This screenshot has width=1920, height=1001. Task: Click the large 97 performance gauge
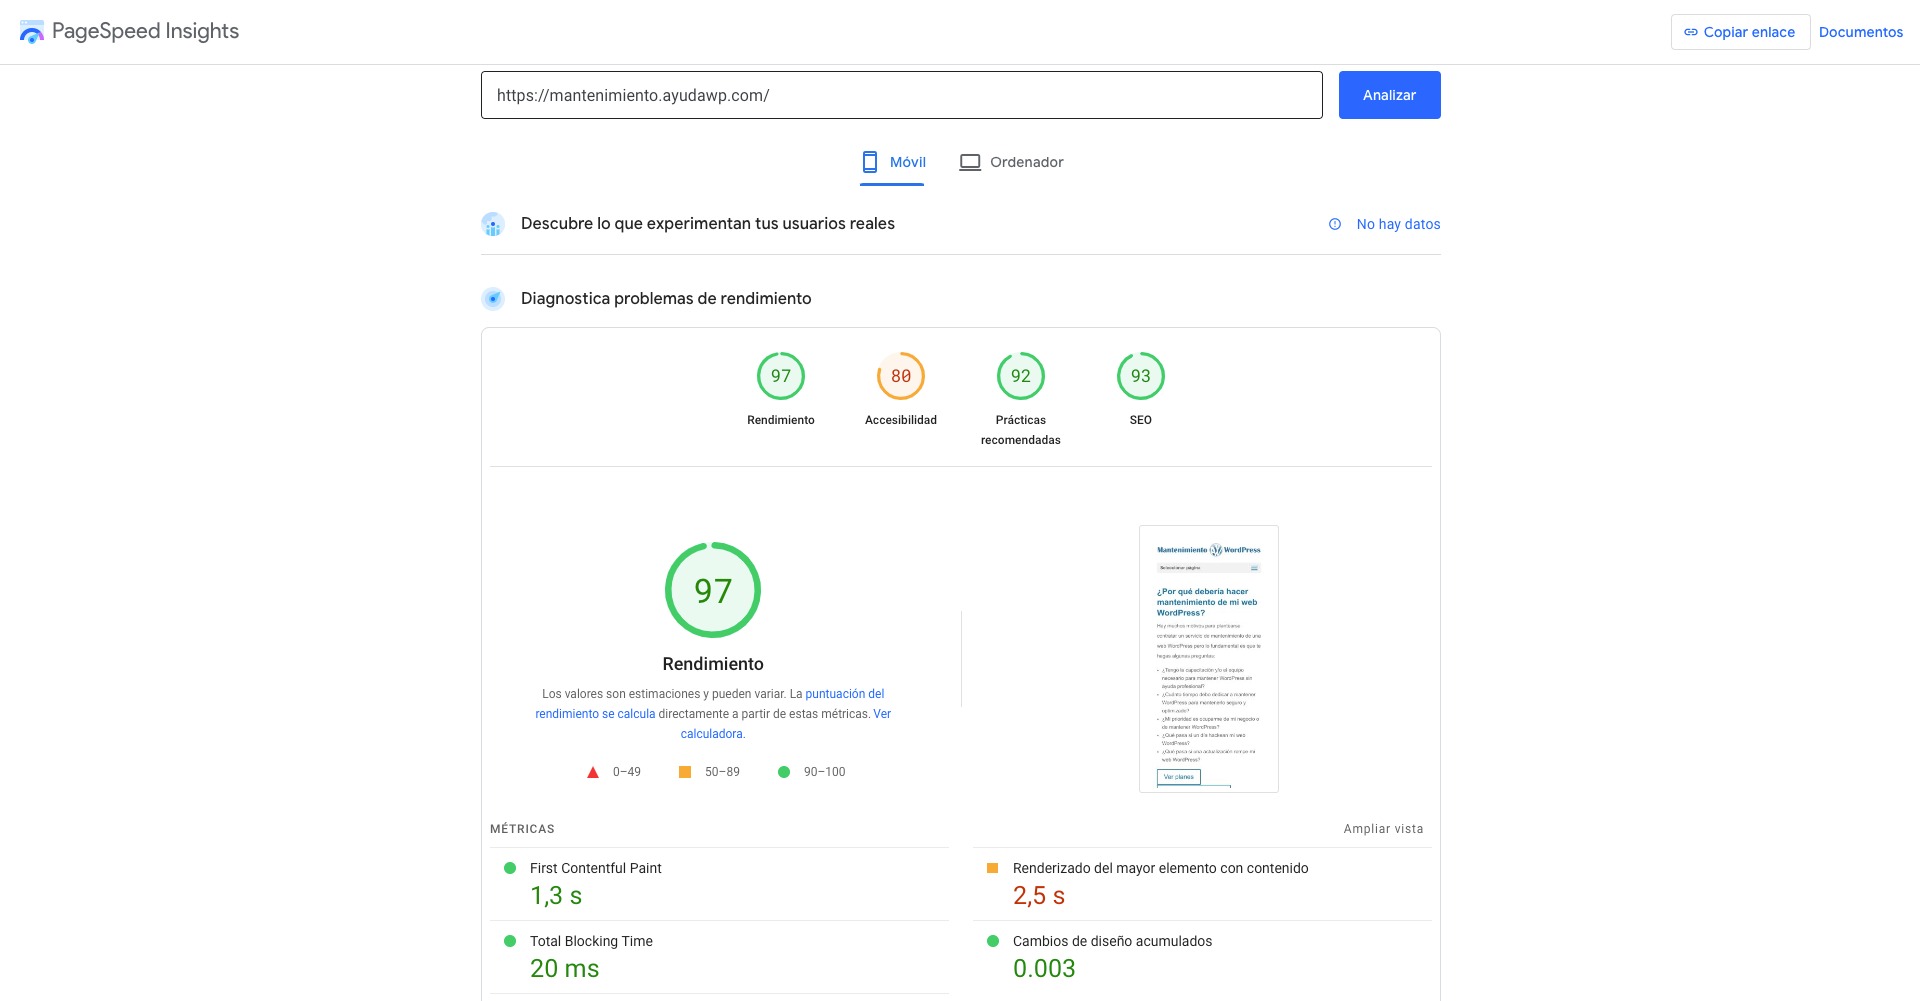coord(713,590)
